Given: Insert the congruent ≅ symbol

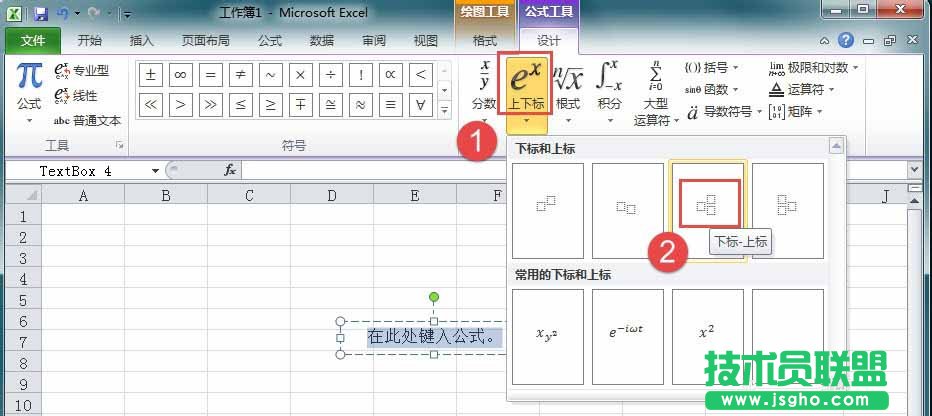Looking at the screenshot, I should point(330,105).
